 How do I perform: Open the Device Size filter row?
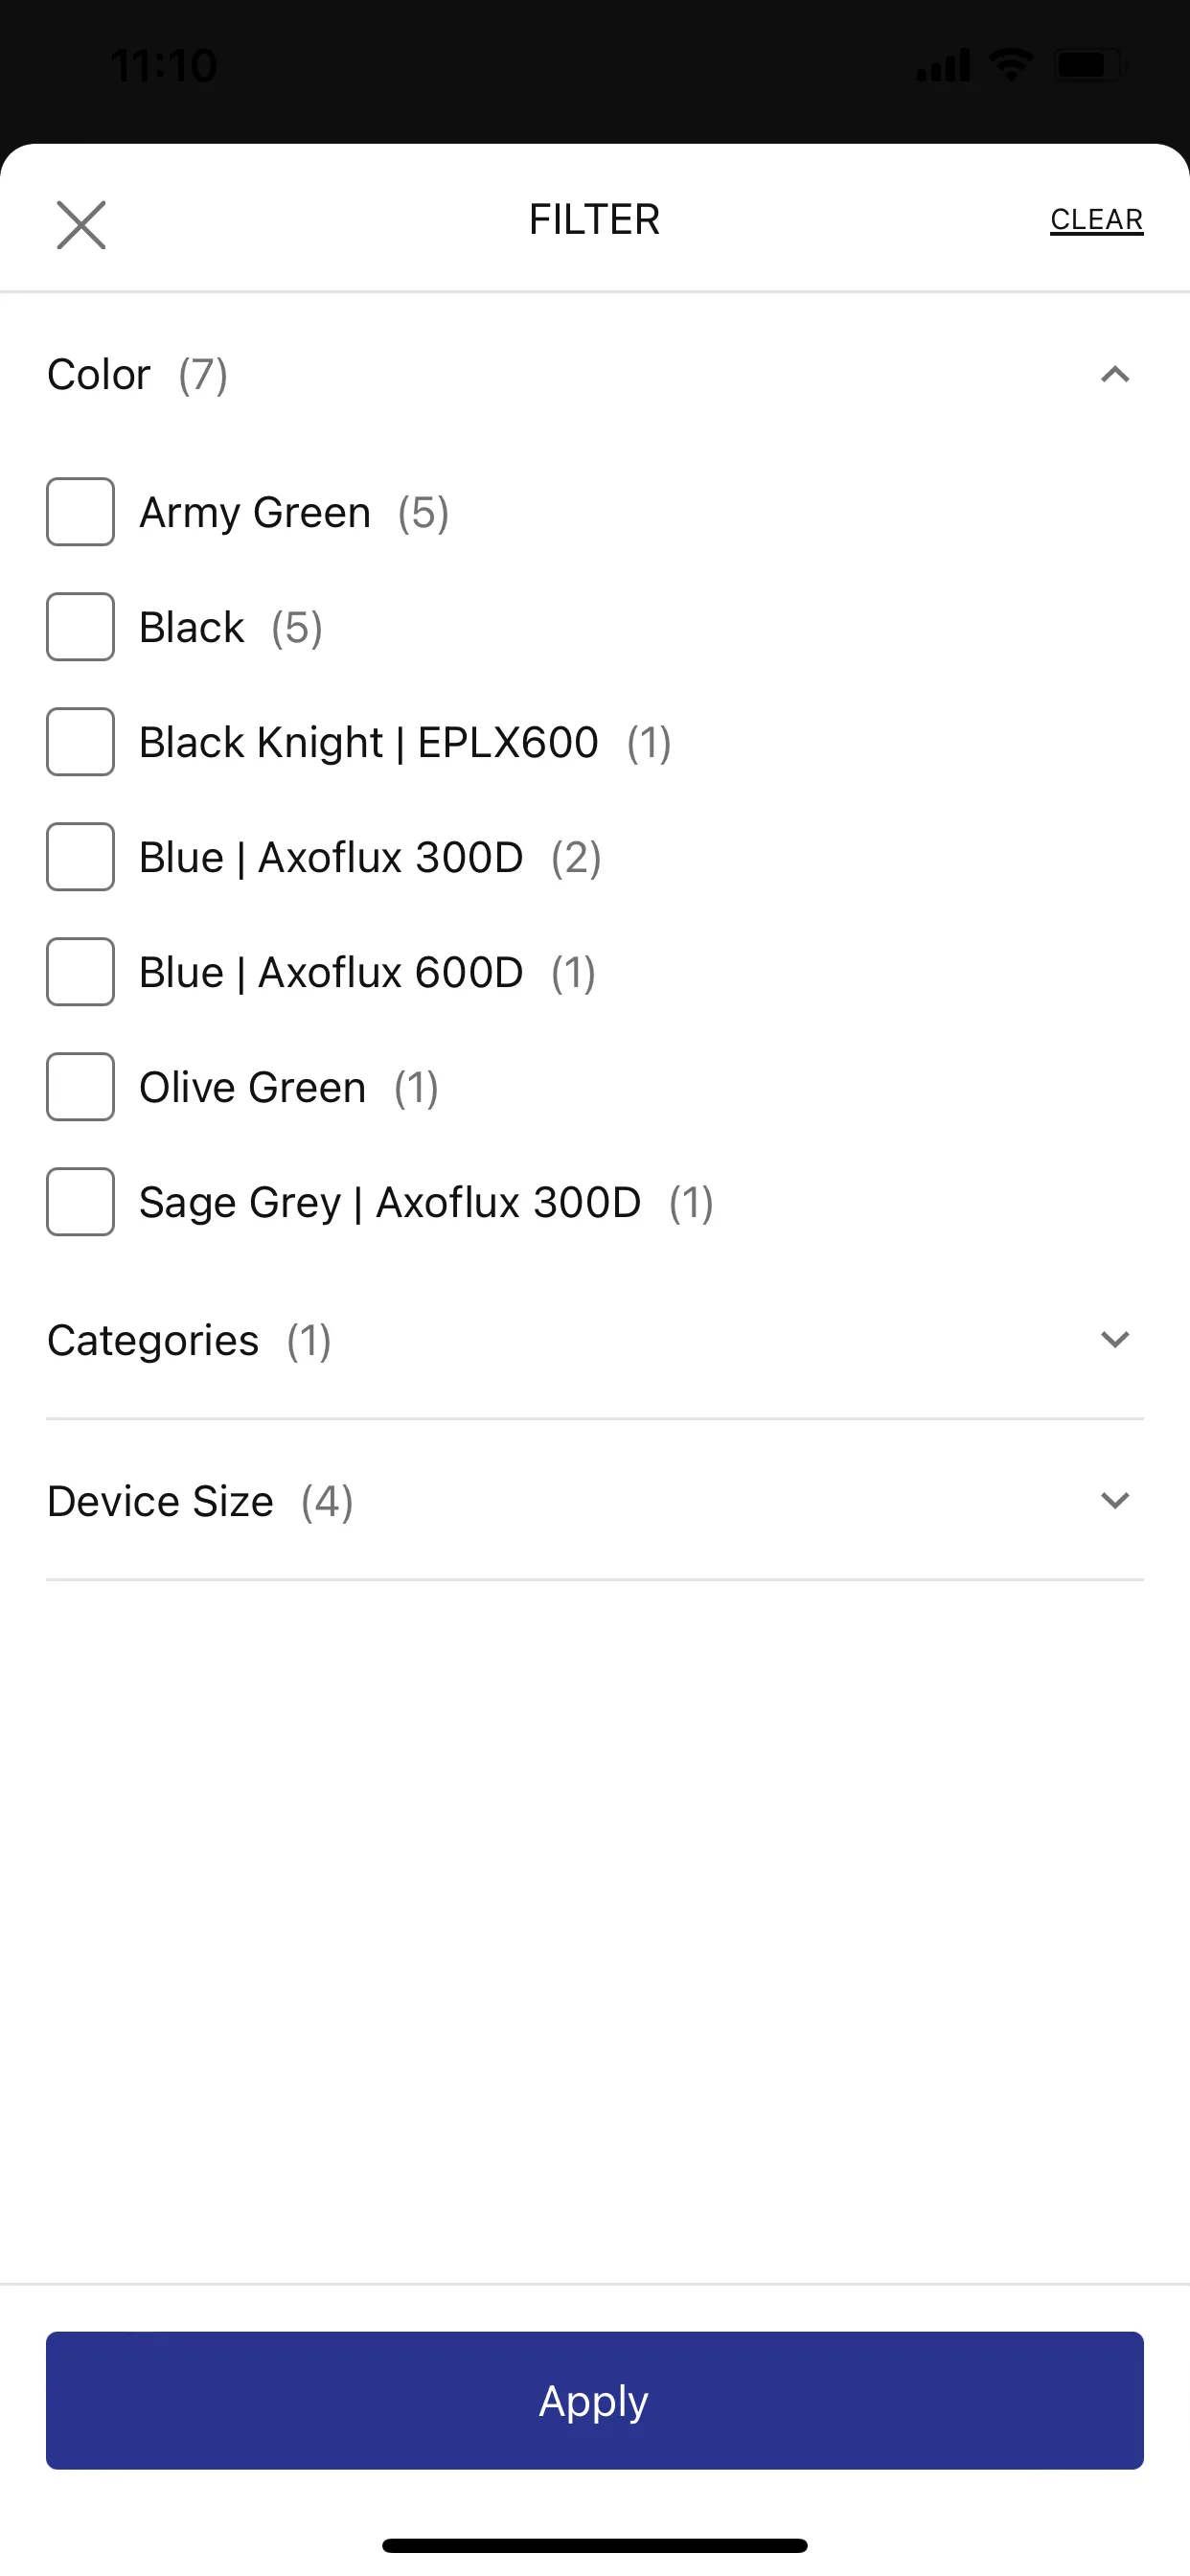point(595,1500)
